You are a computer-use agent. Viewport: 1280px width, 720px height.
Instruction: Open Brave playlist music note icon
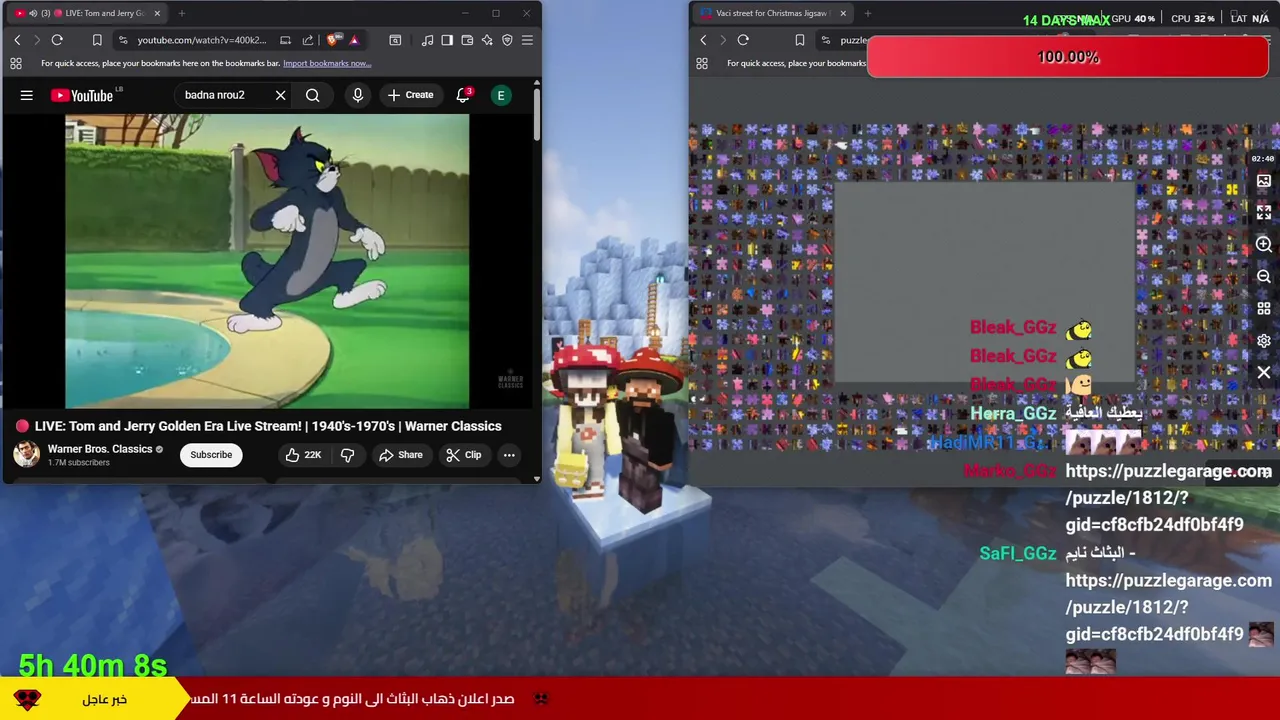427,40
